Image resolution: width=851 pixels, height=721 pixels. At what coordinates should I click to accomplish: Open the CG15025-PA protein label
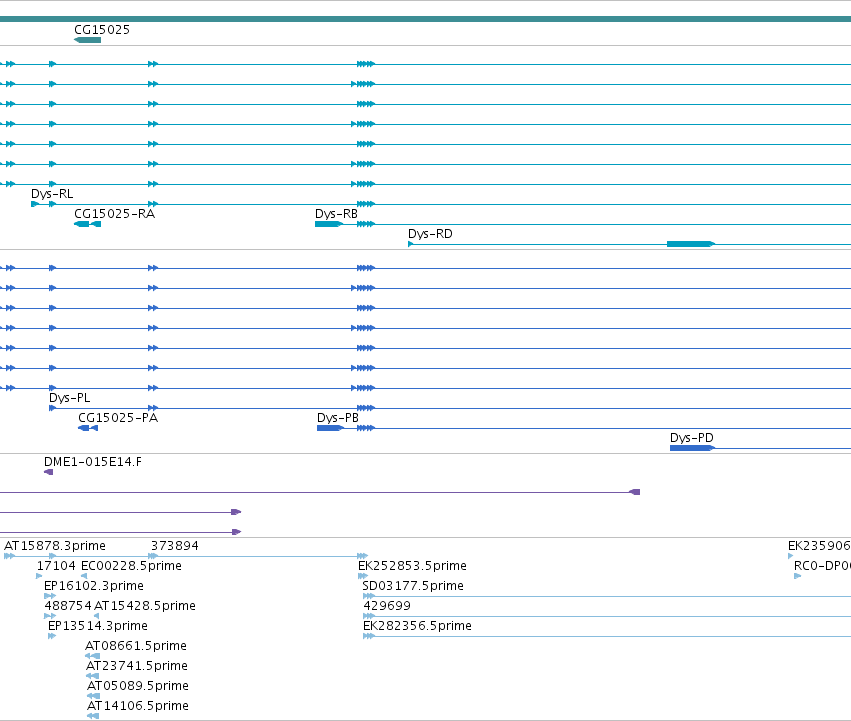118,418
